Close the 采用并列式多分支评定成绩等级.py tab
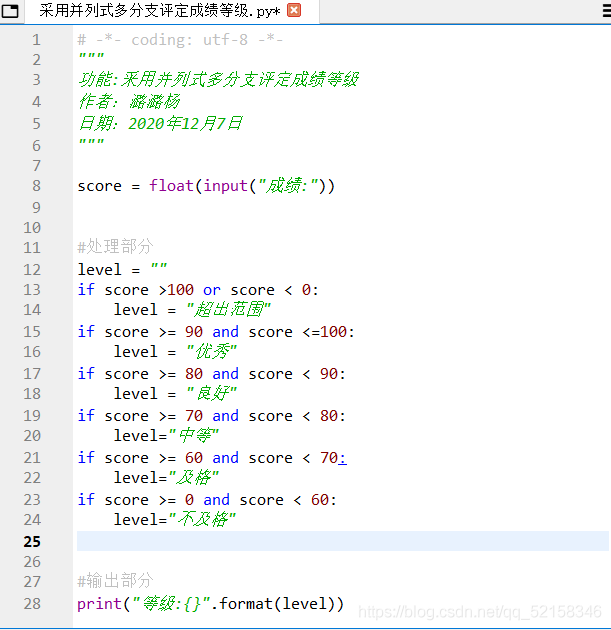611x630 pixels. (294, 10)
